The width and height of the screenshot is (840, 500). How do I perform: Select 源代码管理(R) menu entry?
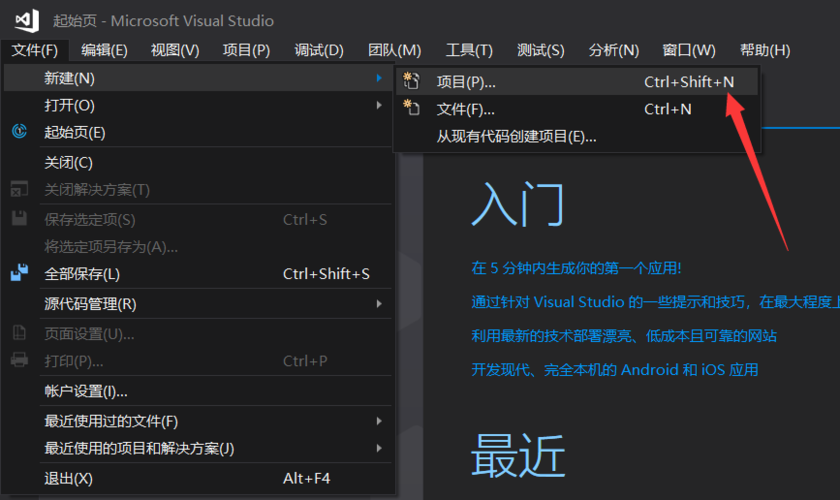[198, 304]
